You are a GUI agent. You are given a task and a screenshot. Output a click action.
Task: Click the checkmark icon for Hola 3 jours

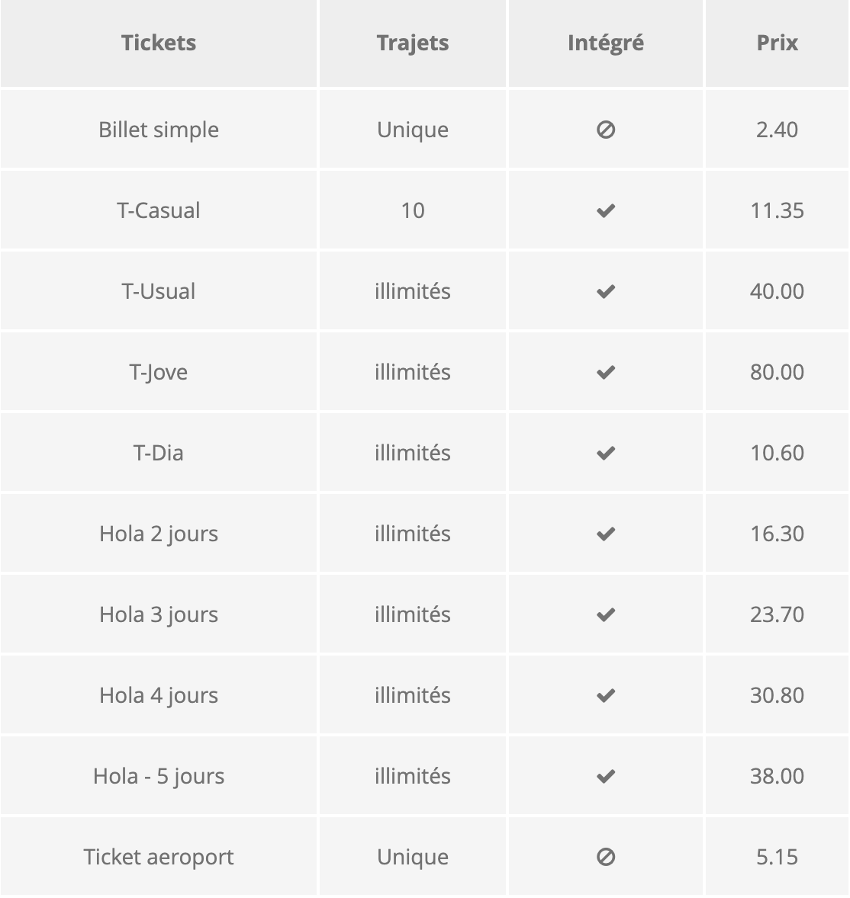605,615
